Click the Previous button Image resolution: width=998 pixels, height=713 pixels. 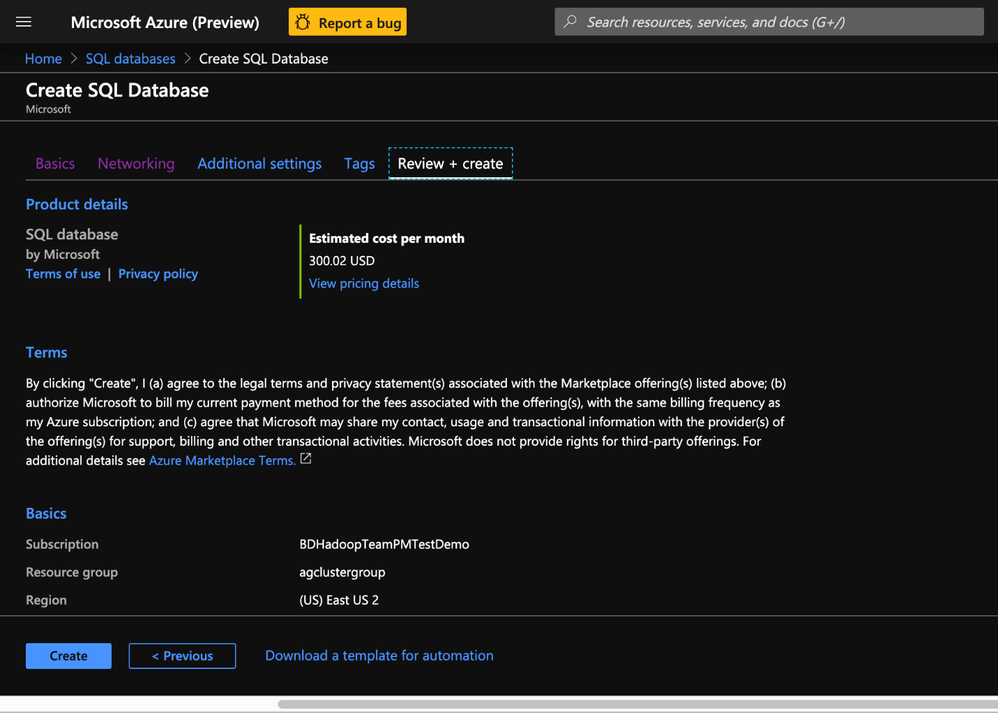click(x=182, y=656)
